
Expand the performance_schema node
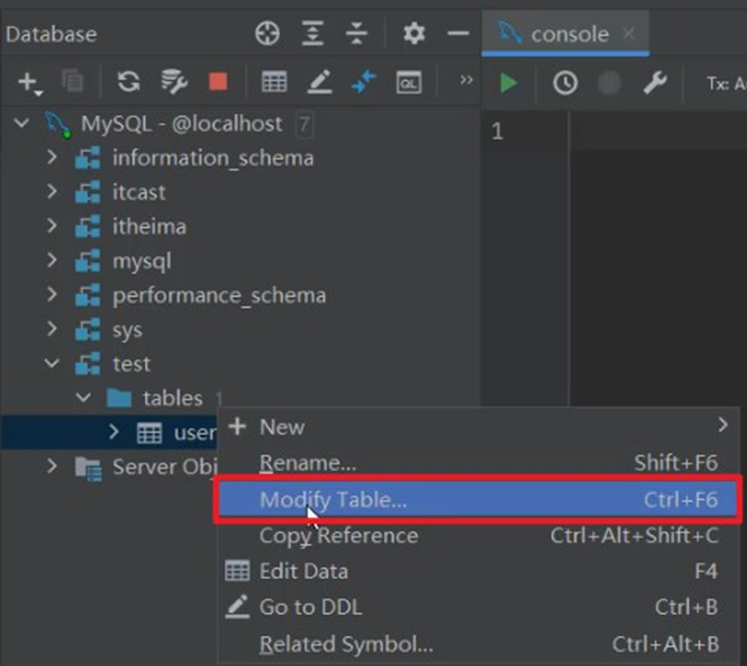tap(53, 296)
